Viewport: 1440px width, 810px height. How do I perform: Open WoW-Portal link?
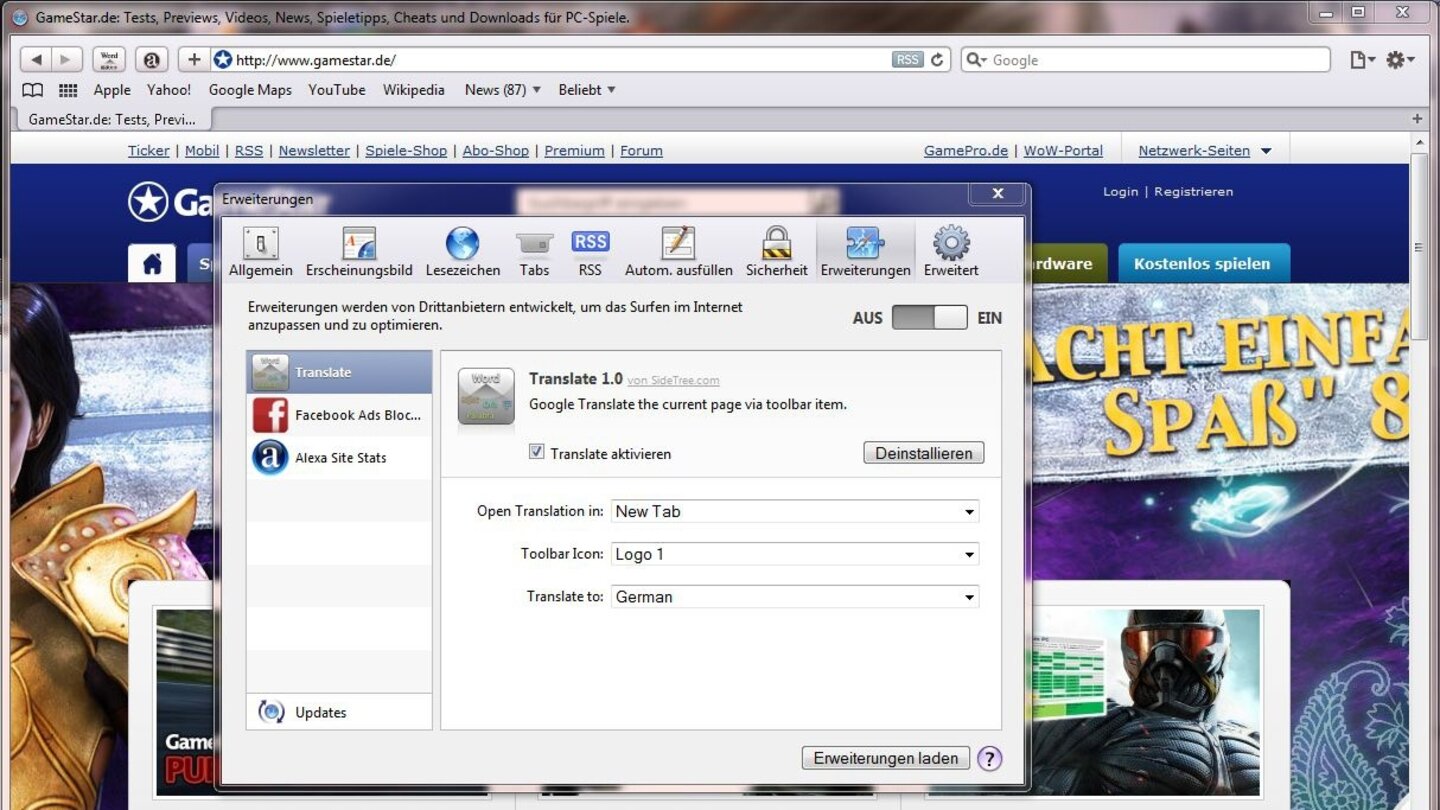tap(1063, 151)
